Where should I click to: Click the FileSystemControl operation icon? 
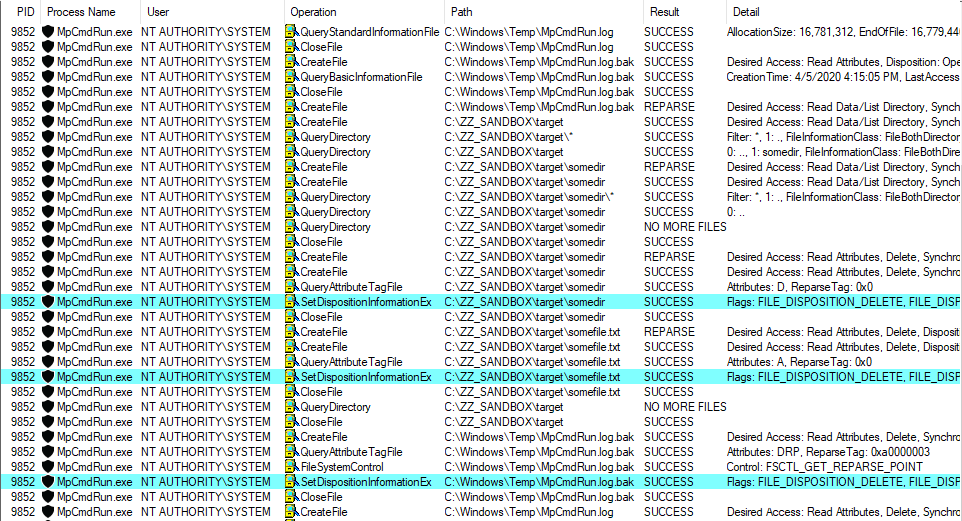[292, 467]
